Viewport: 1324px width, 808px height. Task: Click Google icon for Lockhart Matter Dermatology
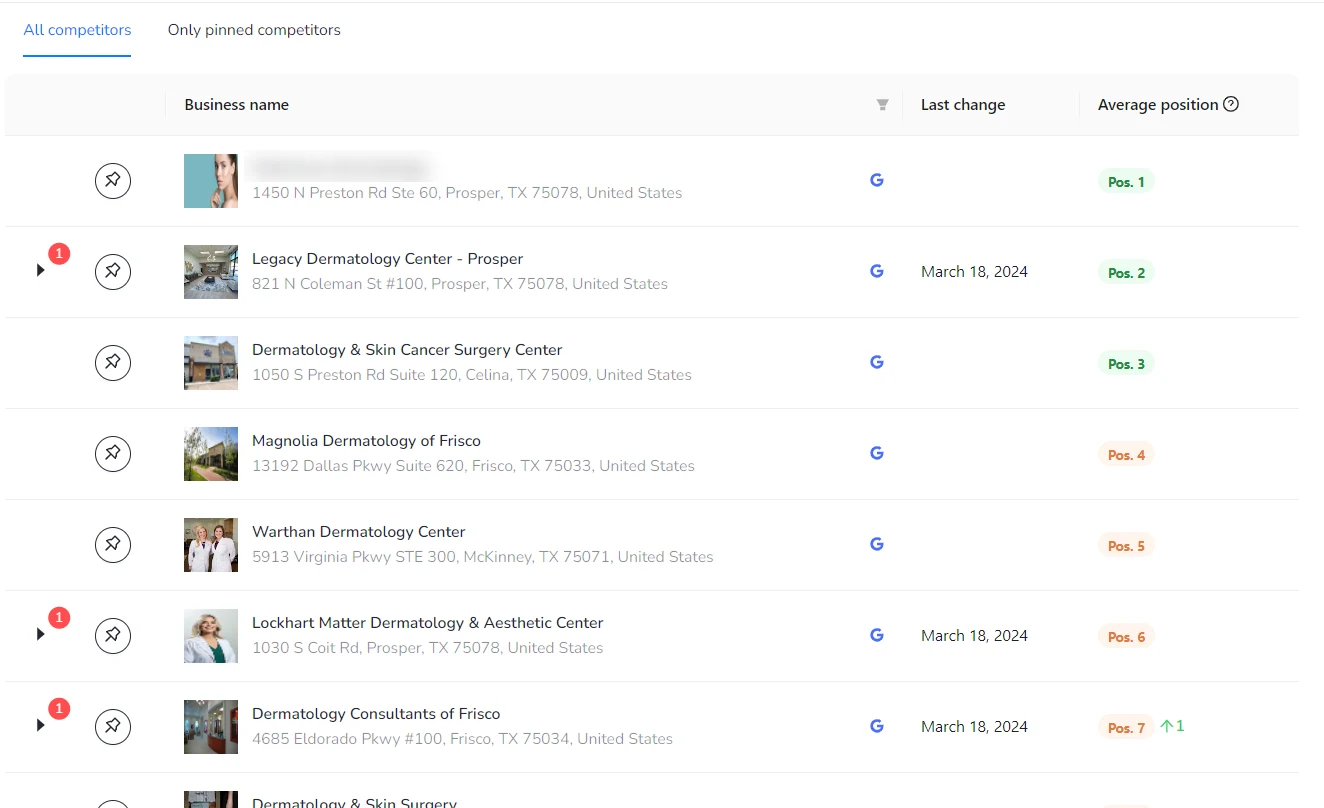[x=877, y=635]
